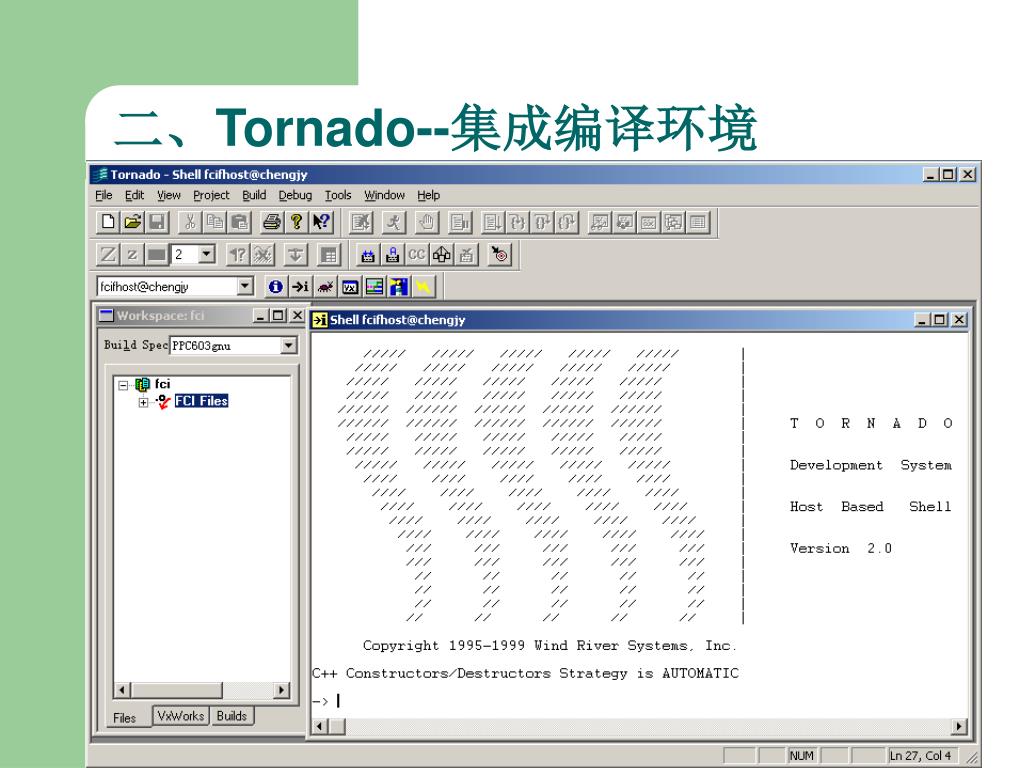Click the Ln 27, Col 4 status indicator
Image resolution: width=1024 pixels, height=768 pixels.
tap(922, 756)
